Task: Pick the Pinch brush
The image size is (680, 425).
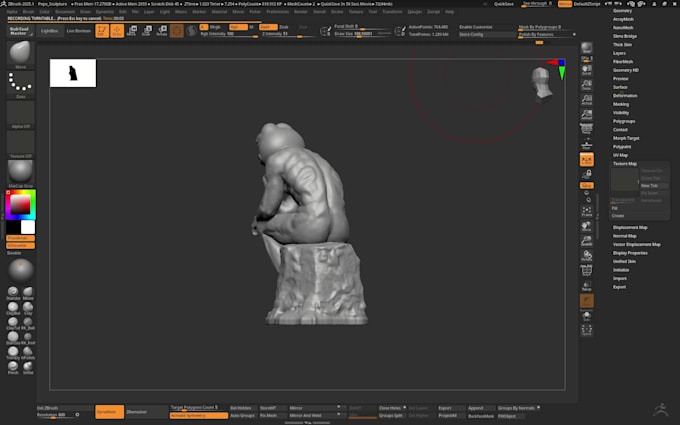Action: [x=13, y=368]
